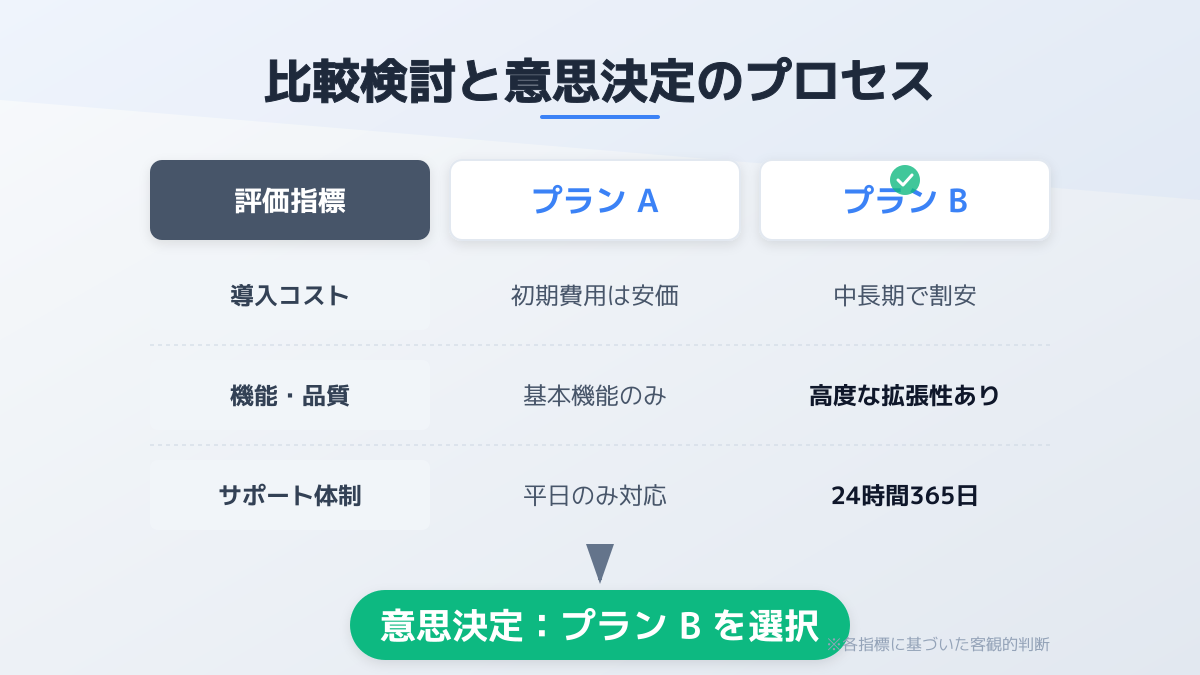Click the downward arrow above the decision

[x=599, y=563]
